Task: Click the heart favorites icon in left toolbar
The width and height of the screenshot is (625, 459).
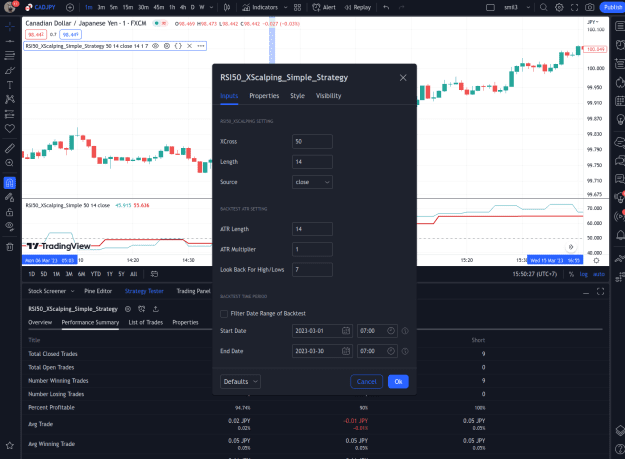Action: click(x=10, y=128)
